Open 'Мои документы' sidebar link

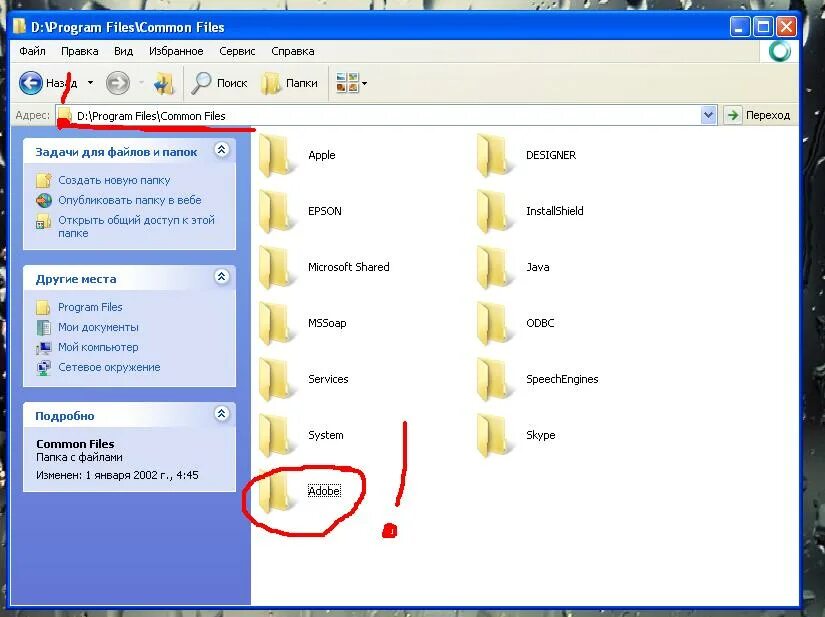pyautogui.click(x=98, y=327)
